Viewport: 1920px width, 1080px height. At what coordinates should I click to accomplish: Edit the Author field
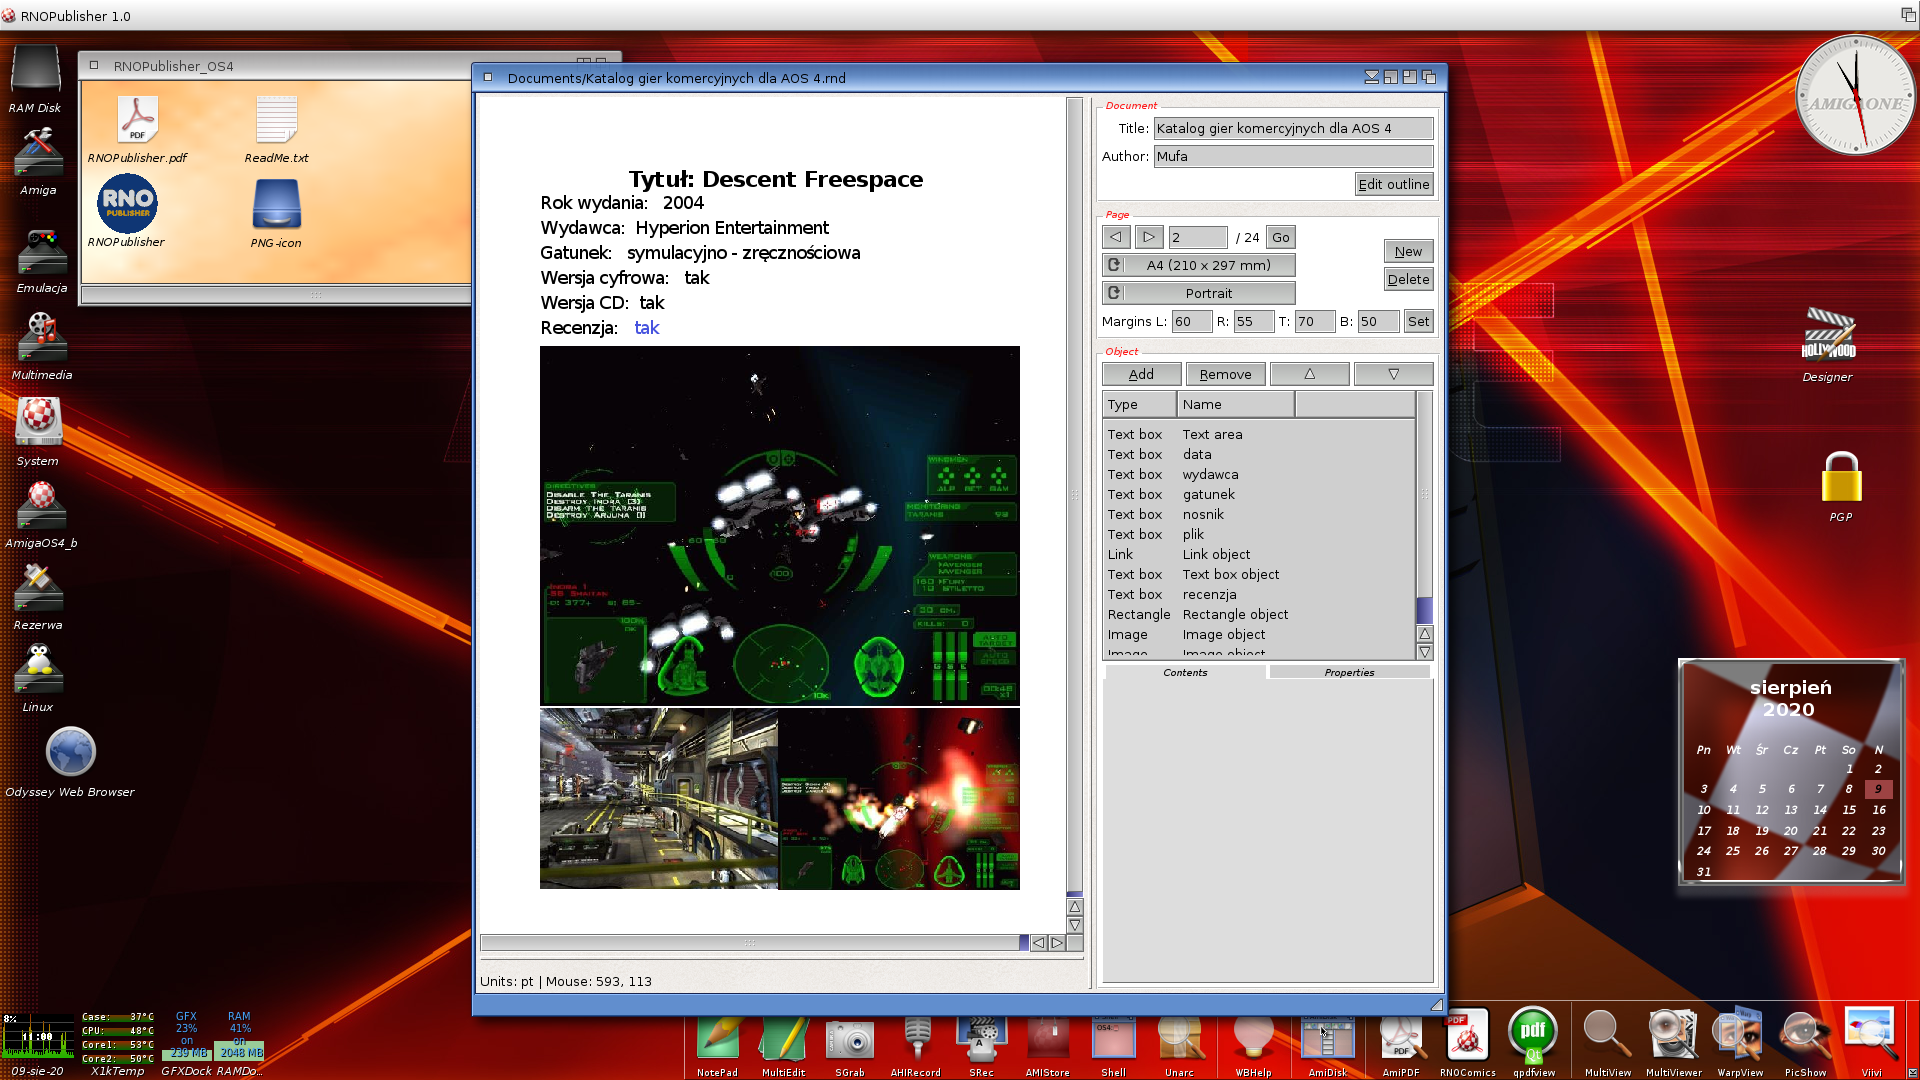point(1293,156)
